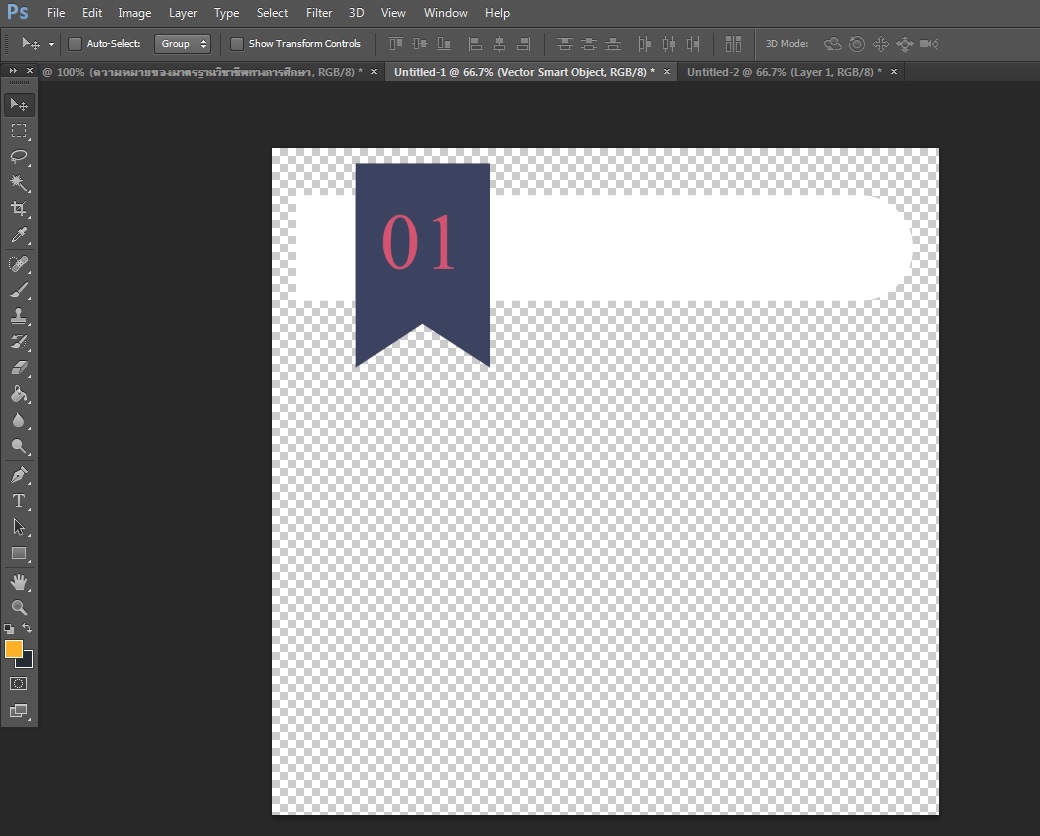The width and height of the screenshot is (1040, 836).
Task: Swap foreground and background colors
Action: click(x=28, y=628)
